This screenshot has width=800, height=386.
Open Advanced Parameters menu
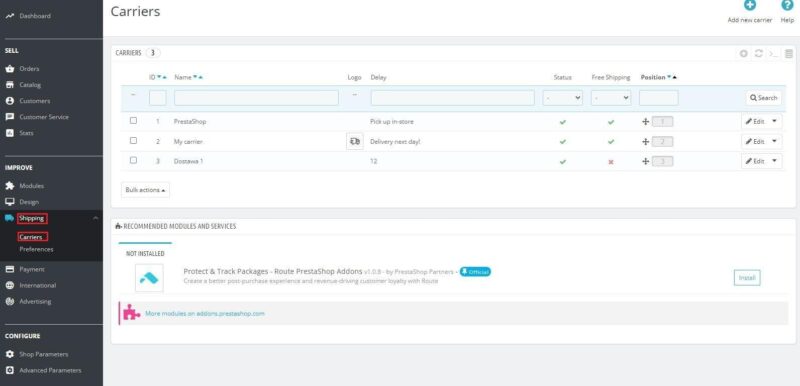(50, 370)
